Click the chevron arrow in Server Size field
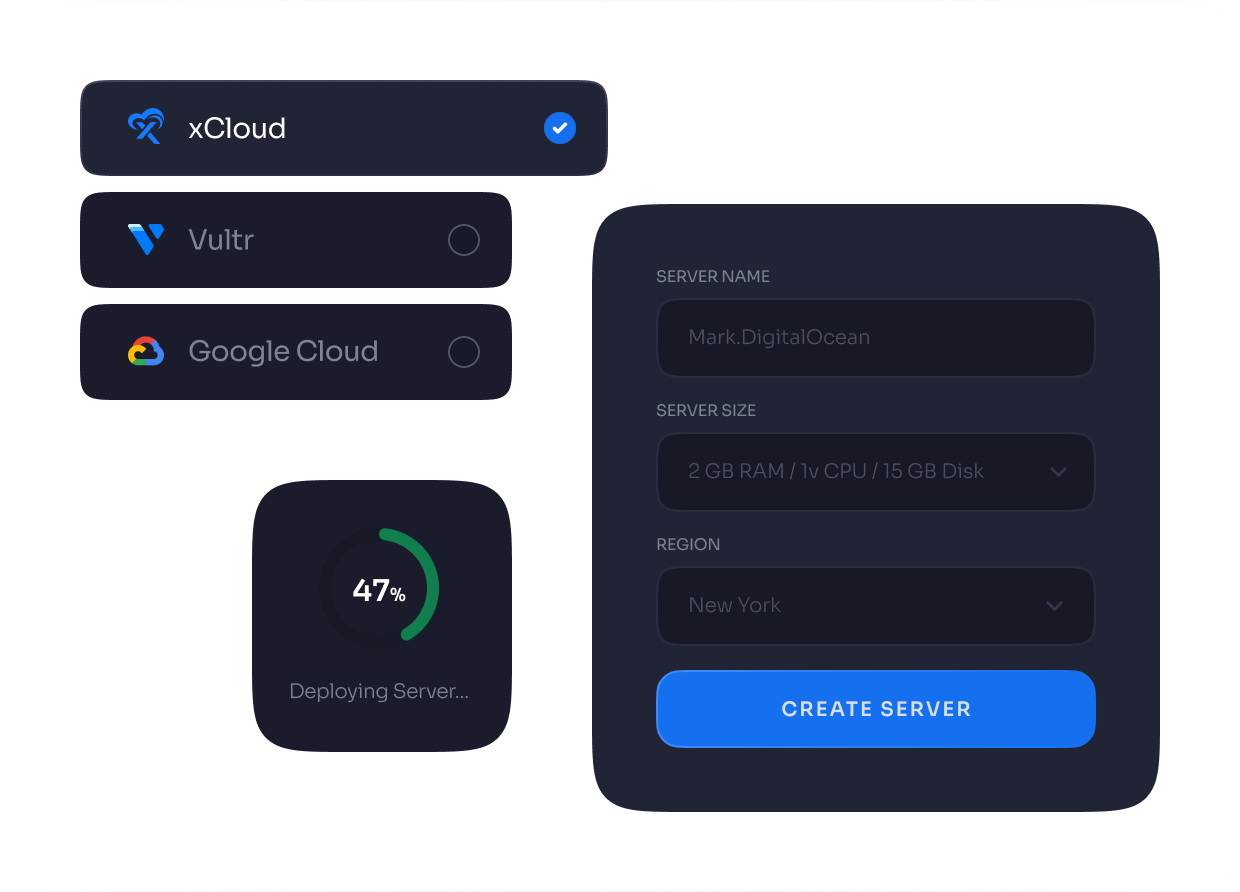 pos(1058,472)
